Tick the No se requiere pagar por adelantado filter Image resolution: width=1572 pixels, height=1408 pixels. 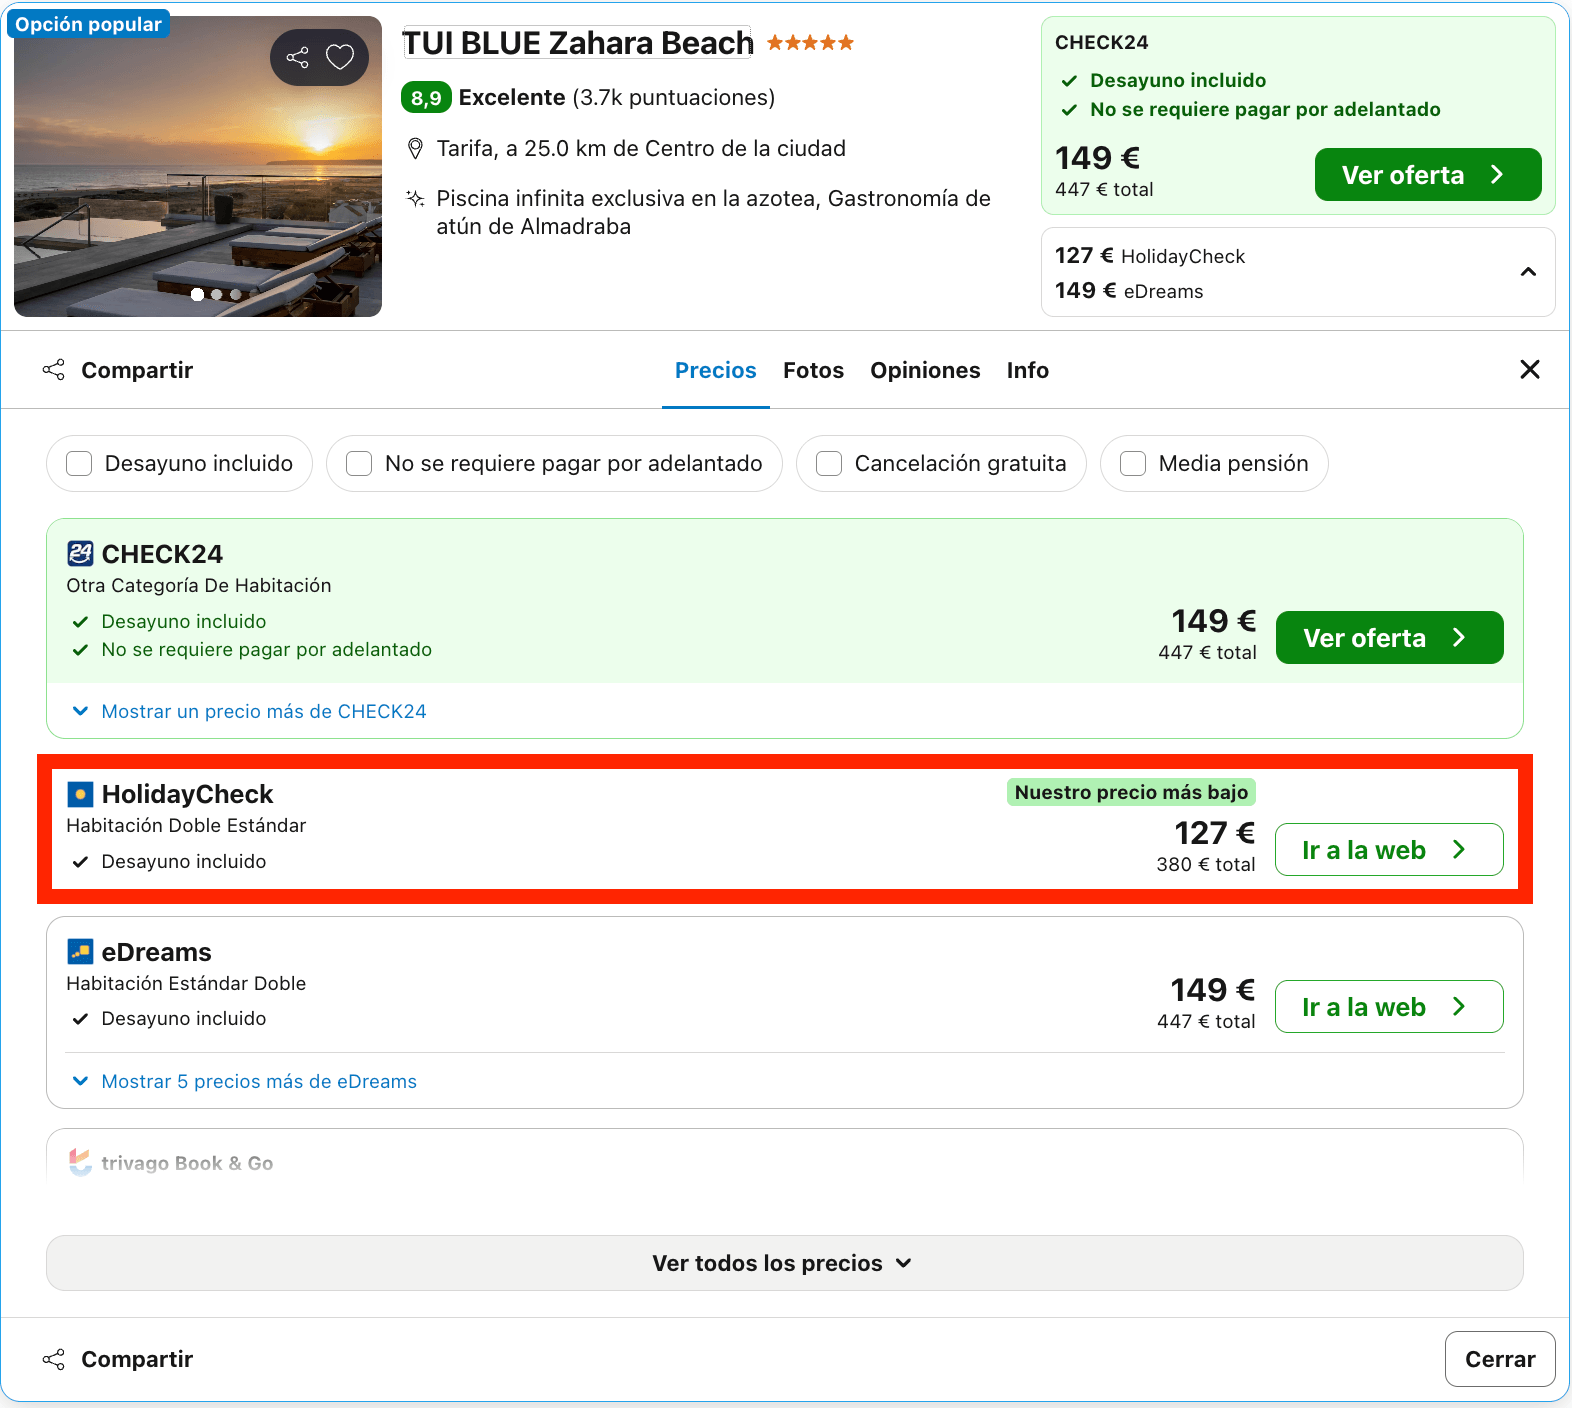tap(359, 463)
